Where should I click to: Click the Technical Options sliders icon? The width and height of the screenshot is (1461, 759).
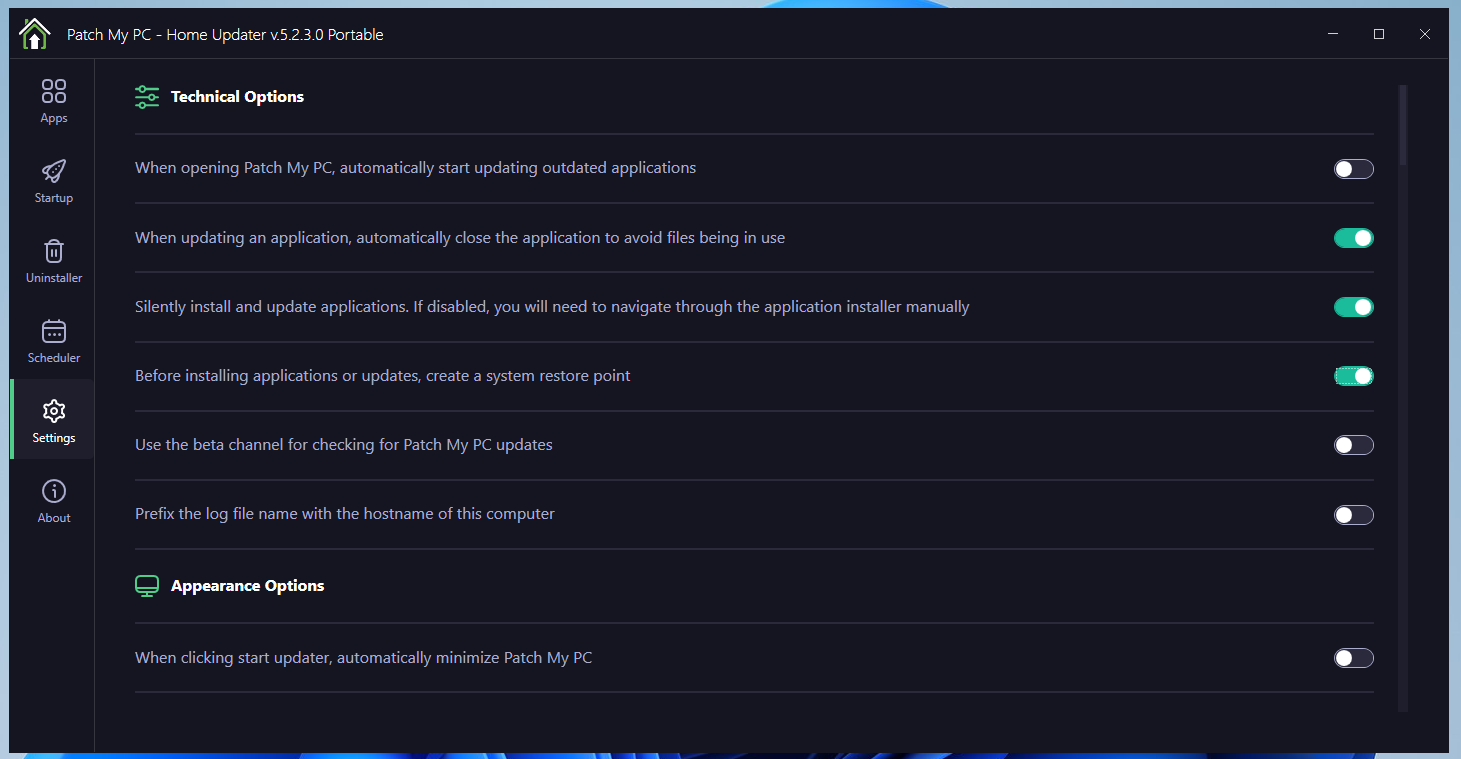147,97
